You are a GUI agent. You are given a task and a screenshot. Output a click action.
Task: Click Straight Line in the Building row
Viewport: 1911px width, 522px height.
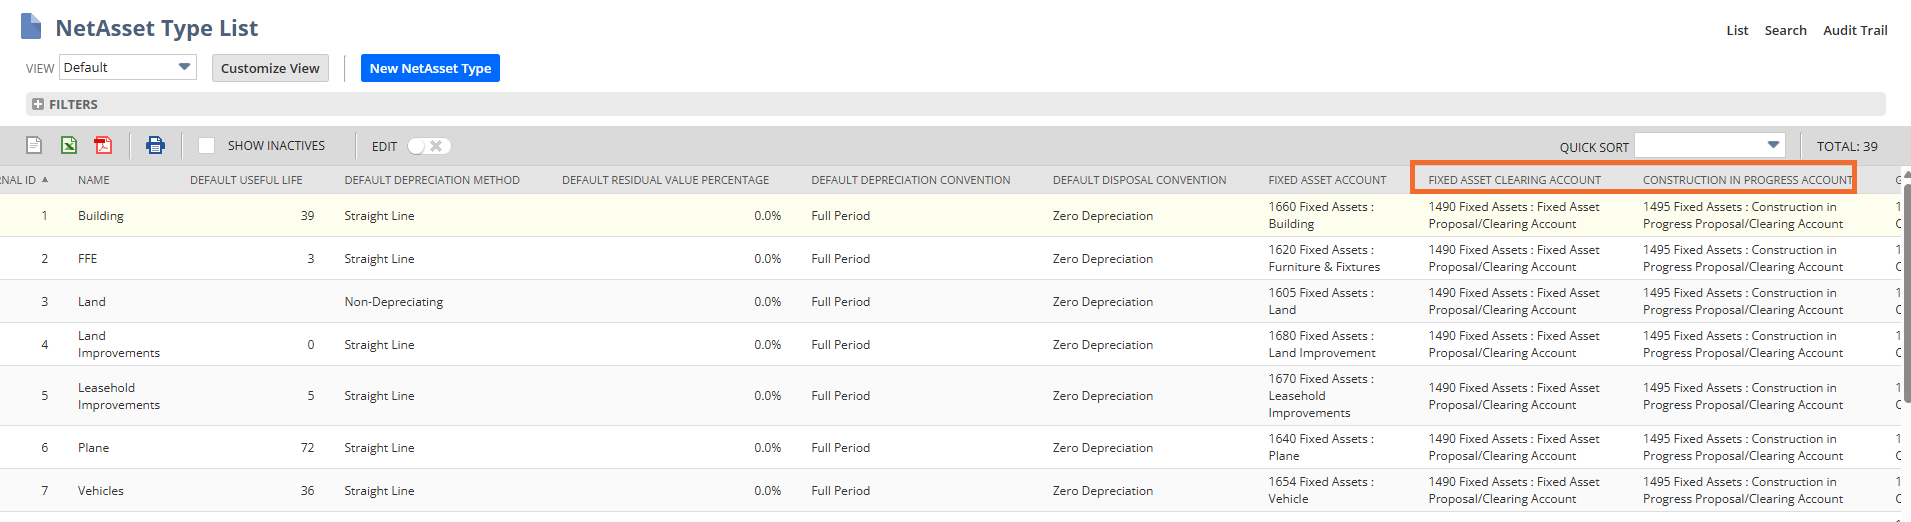(379, 216)
